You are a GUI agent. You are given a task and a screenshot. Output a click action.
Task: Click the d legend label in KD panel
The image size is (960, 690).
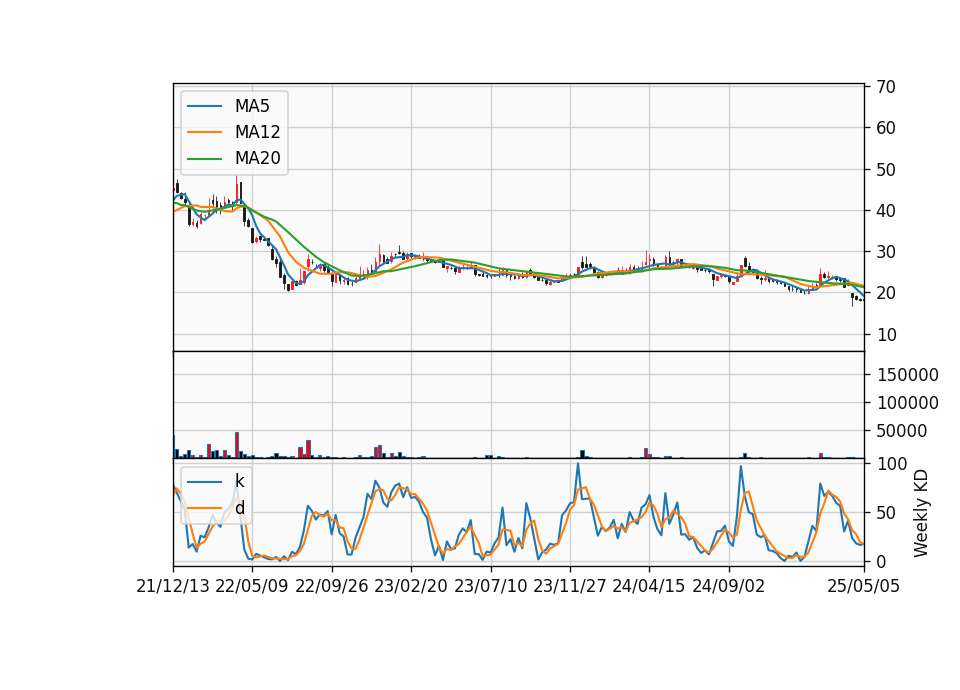tap(239, 508)
